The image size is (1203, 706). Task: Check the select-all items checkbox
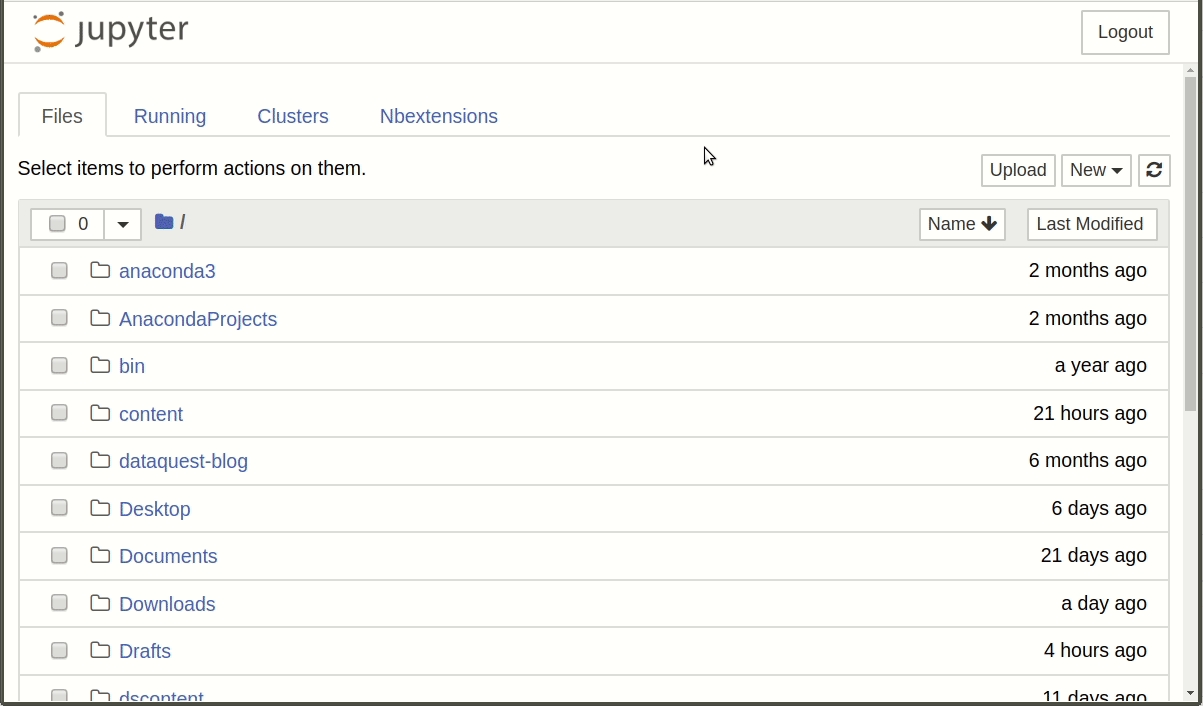tap(58, 224)
